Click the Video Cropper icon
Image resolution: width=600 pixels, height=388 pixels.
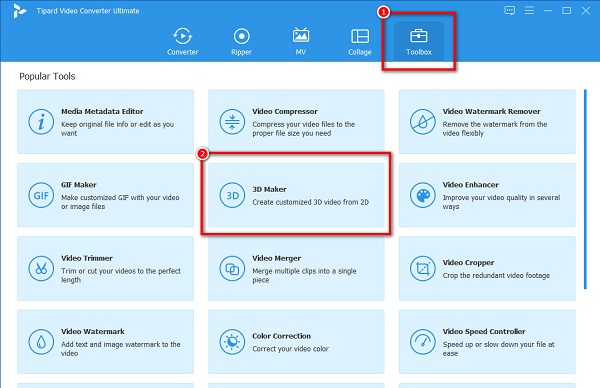click(422, 269)
